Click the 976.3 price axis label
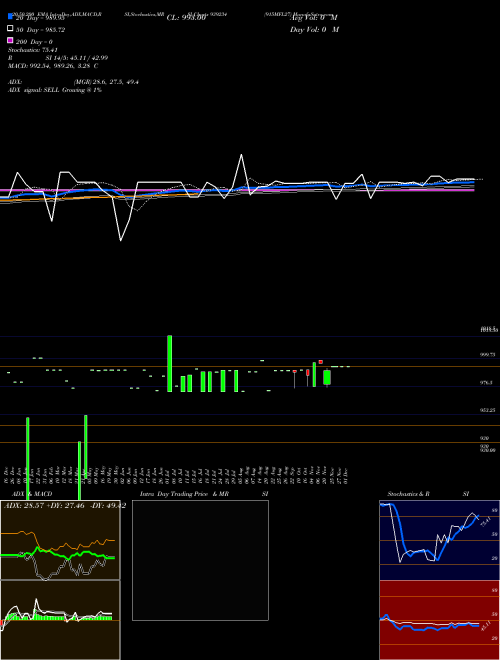 tap(486, 383)
